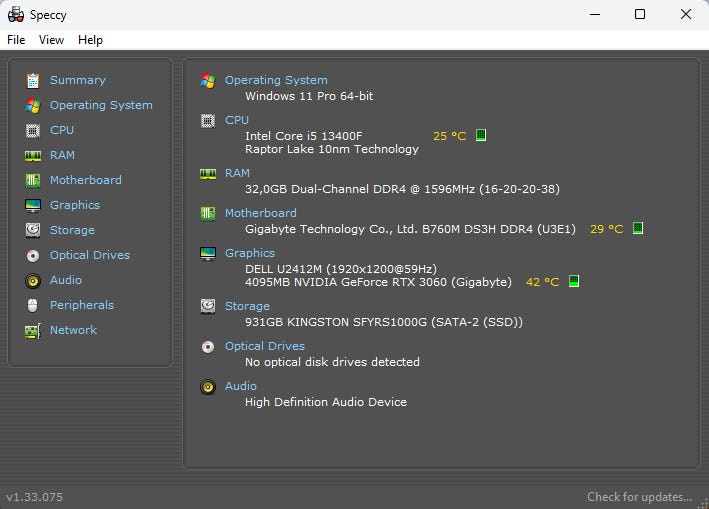
Task: Click the green CPU temperature indicator
Action: point(481,135)
